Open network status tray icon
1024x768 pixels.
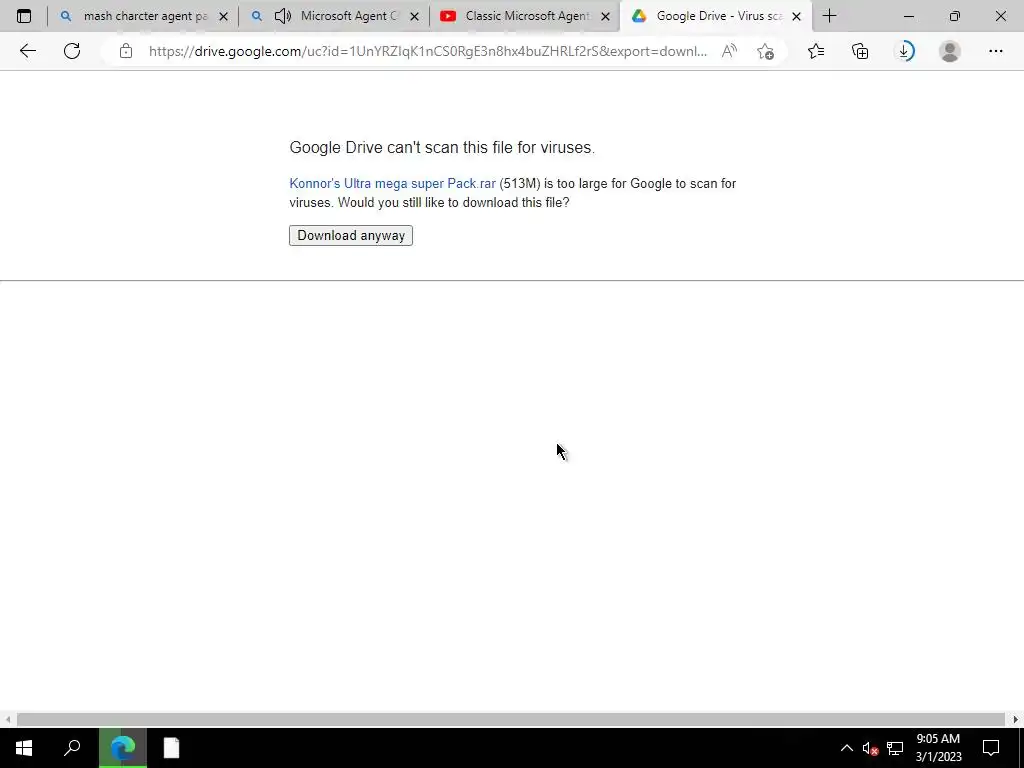pyautogui.click(x=895, y=748)
